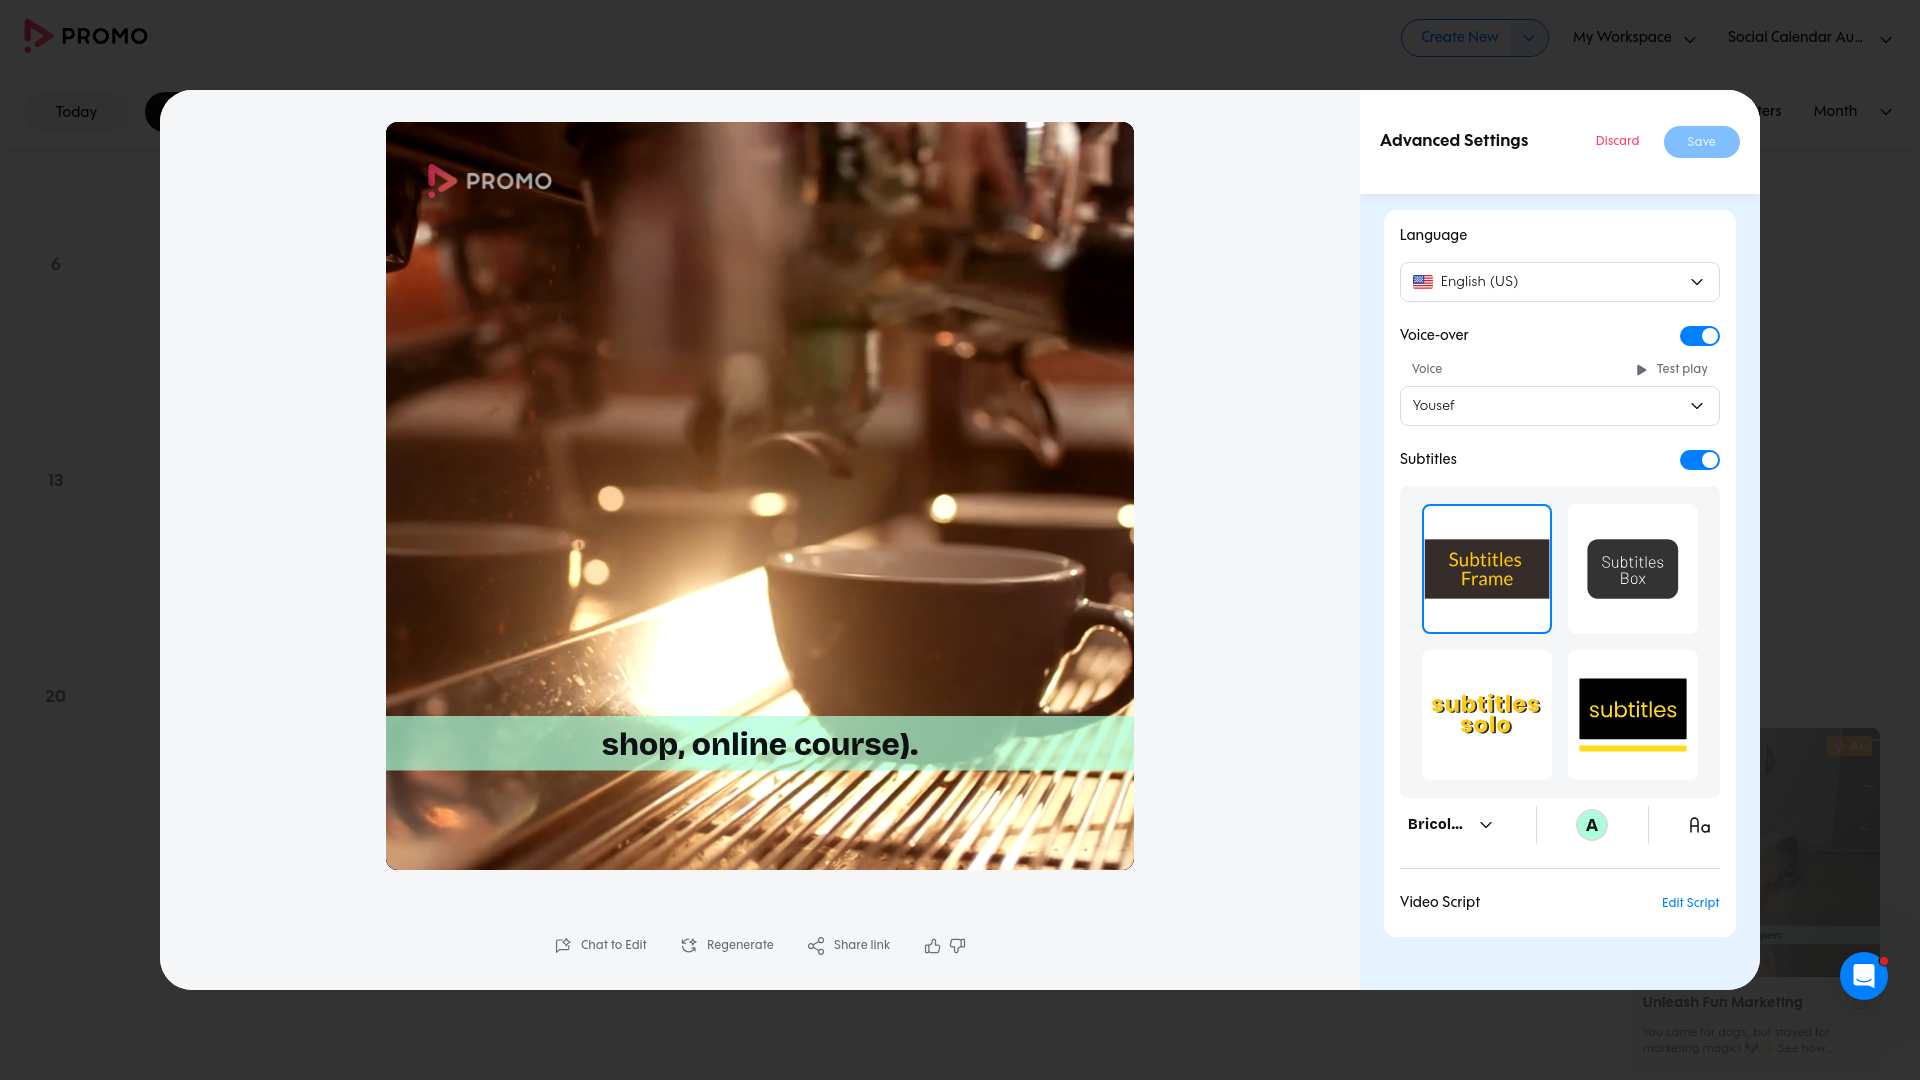Expand the English (US) language dropdown
The image size is (1920, 1080).
coord(1559,282)
